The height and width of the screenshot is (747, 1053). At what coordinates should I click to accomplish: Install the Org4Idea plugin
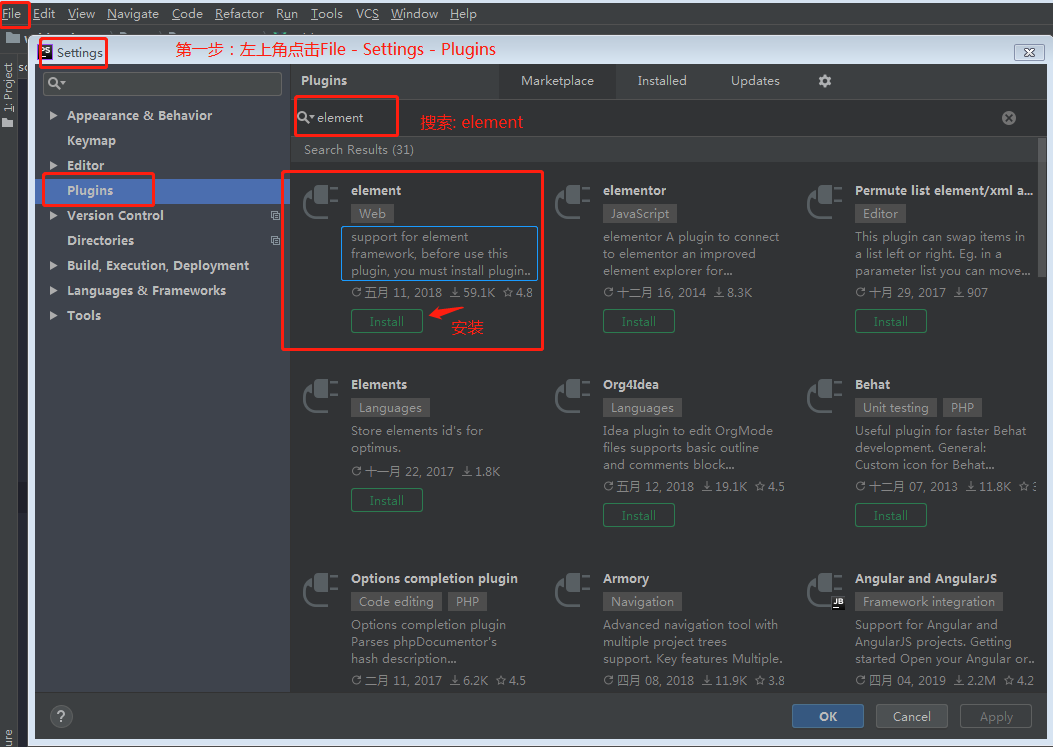coord(639,516)
